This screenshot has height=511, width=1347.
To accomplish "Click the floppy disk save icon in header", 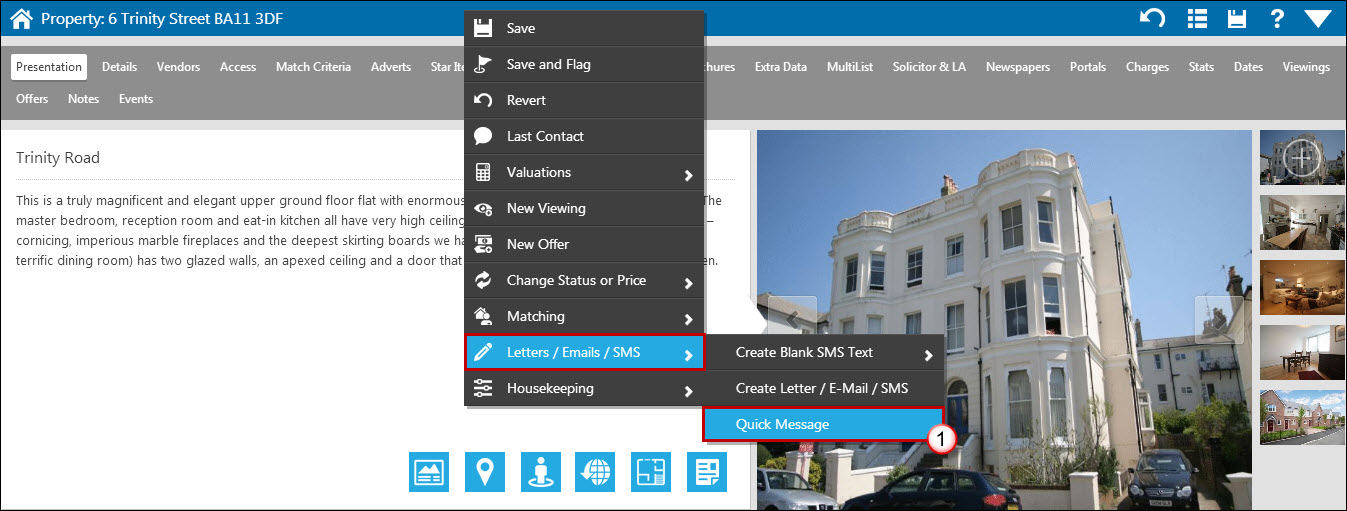I will point(1237,18).
